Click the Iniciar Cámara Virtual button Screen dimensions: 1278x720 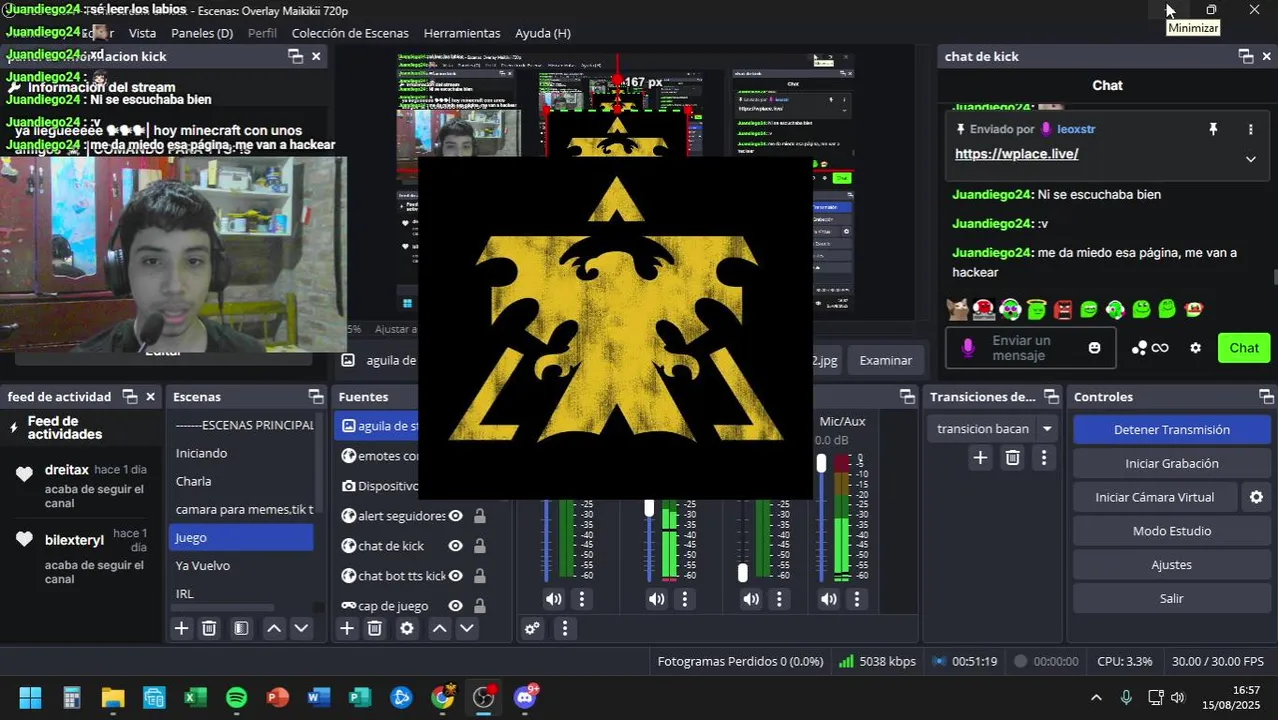[x=1154, y=497]
